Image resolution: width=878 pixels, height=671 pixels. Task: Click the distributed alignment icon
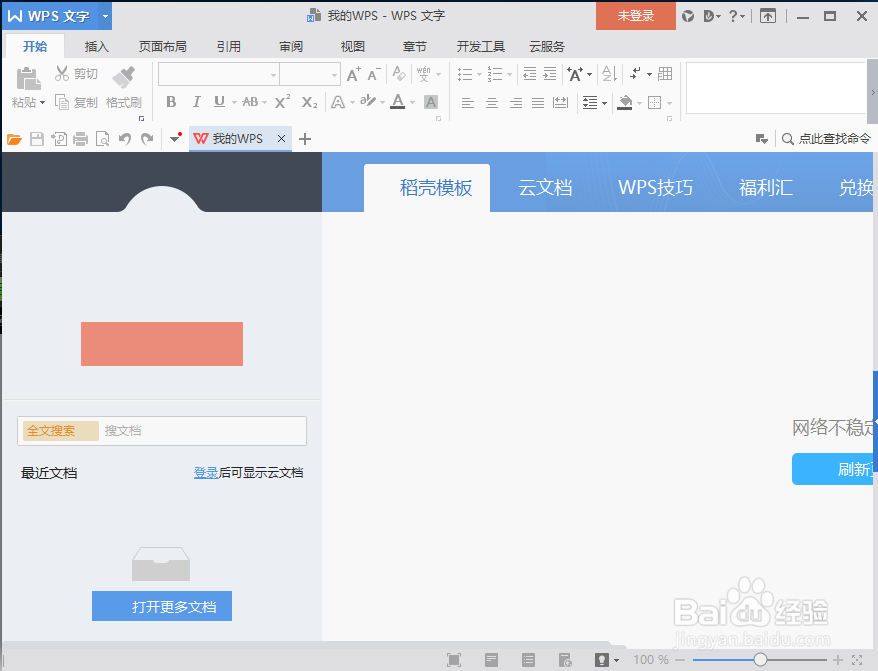pos(561,102)
